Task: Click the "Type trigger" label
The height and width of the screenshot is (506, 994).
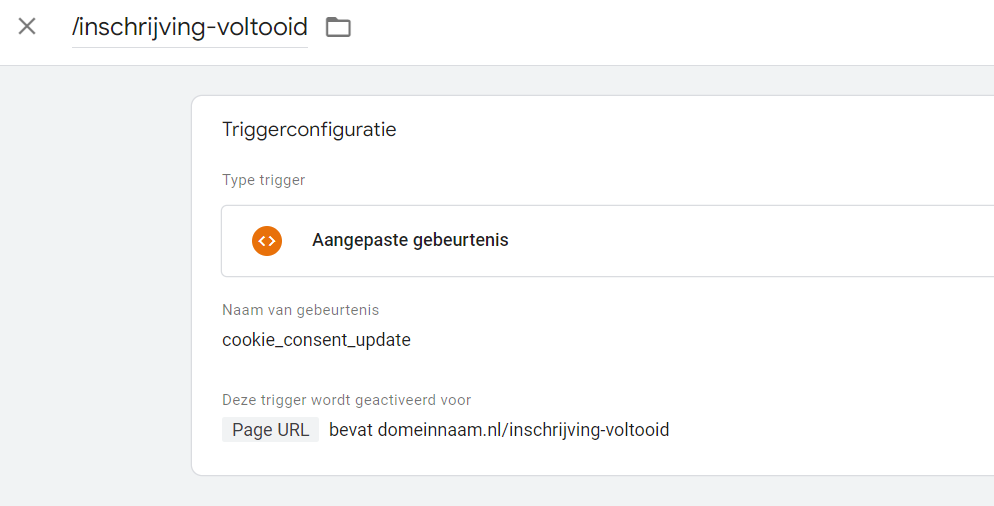Action: tap(263, 181)
